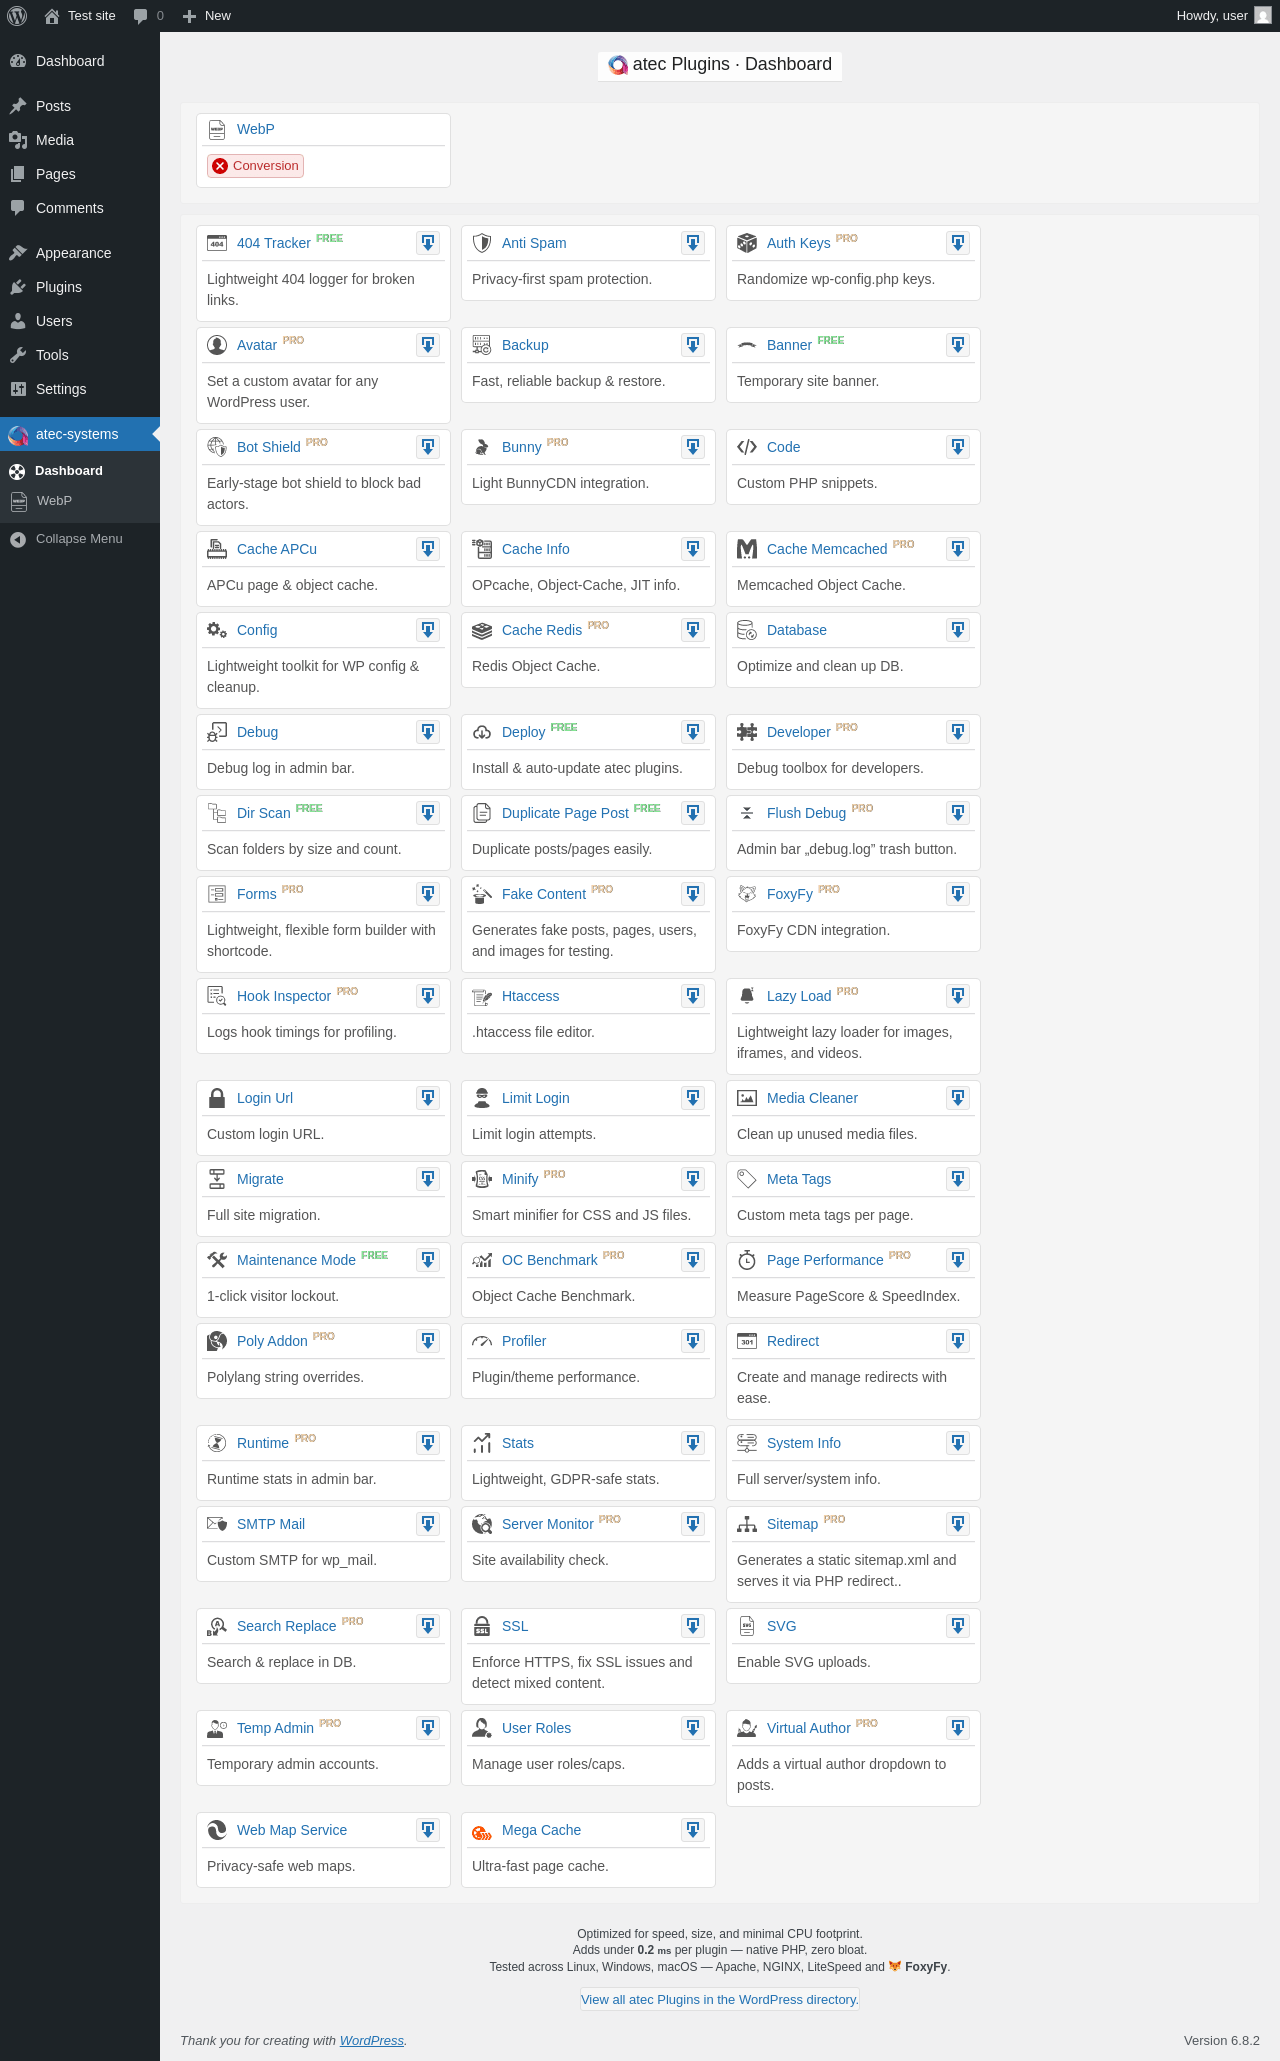Click the install icon for Anti Spam
1280x2061 pixels.
pos(693,243)
